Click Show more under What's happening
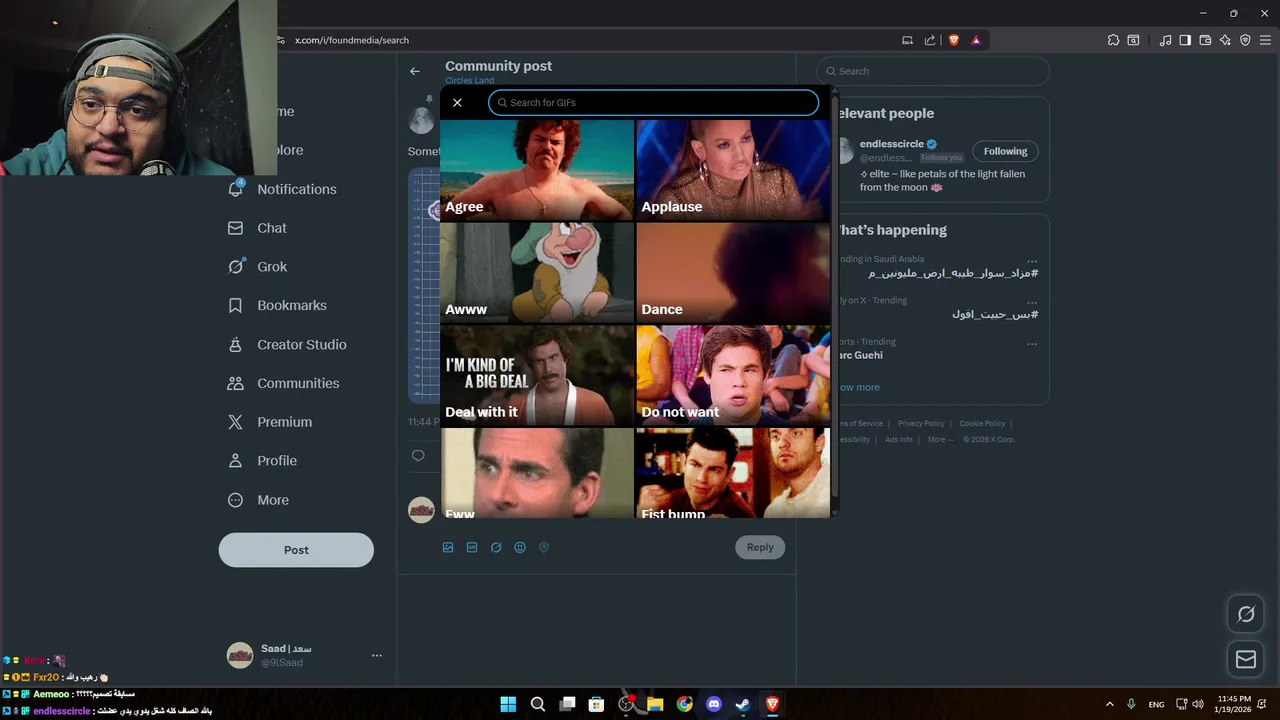Screen dimensions: 1280x720 [859, 387]
